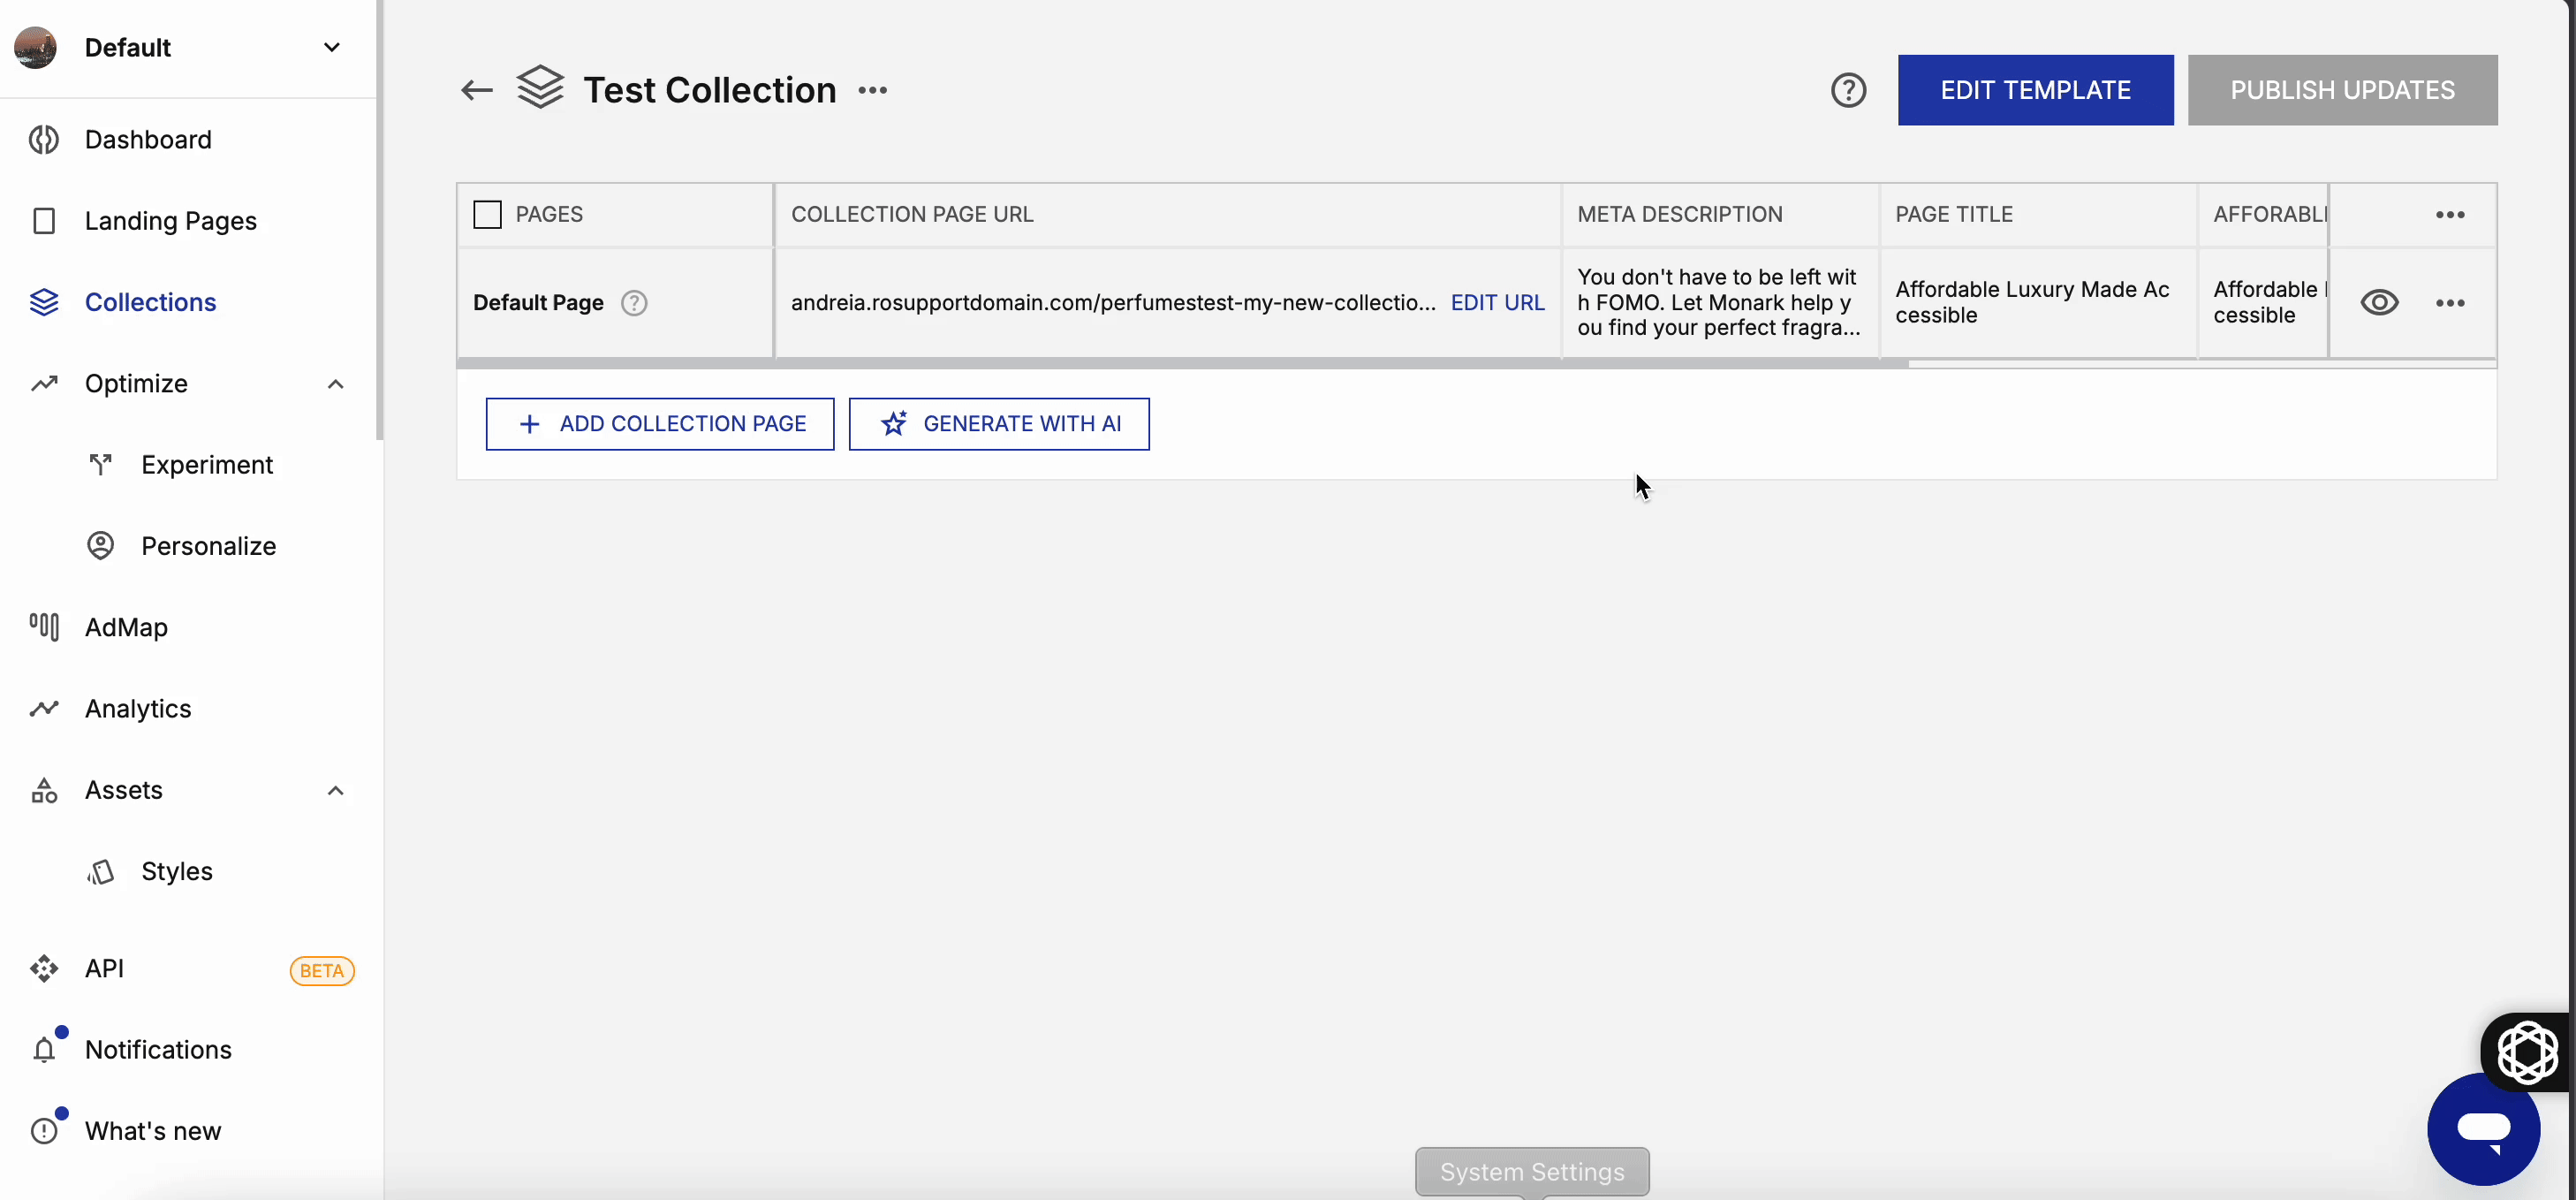Open the Styles asset section
The height and width of the screenshot is (1200, 2576).
click(x=176, y=870)
